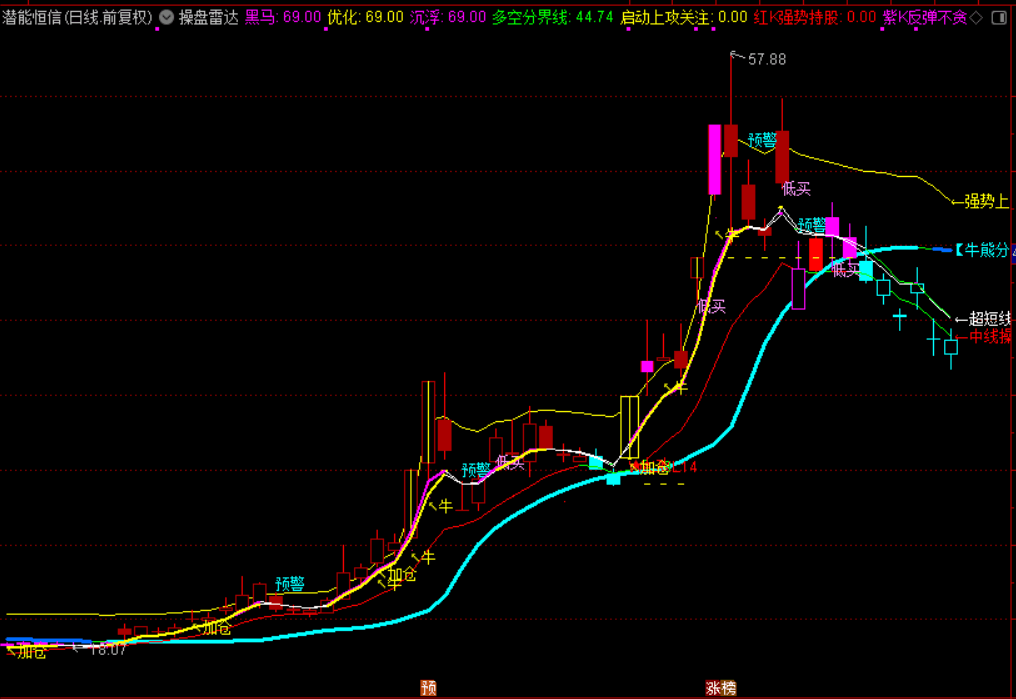Click the 红K强势持股 indicator label
Screen dimensions: 1016x699
click(815, 17)
